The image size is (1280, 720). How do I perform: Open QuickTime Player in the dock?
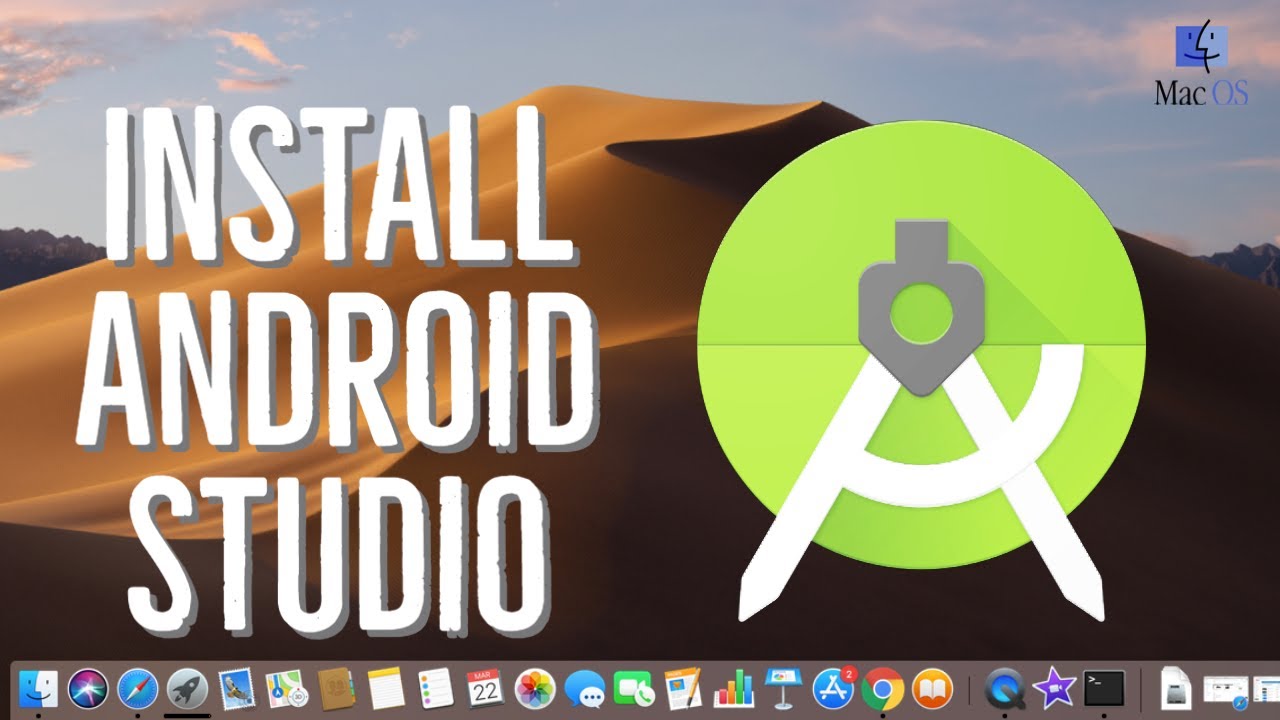1004,688
